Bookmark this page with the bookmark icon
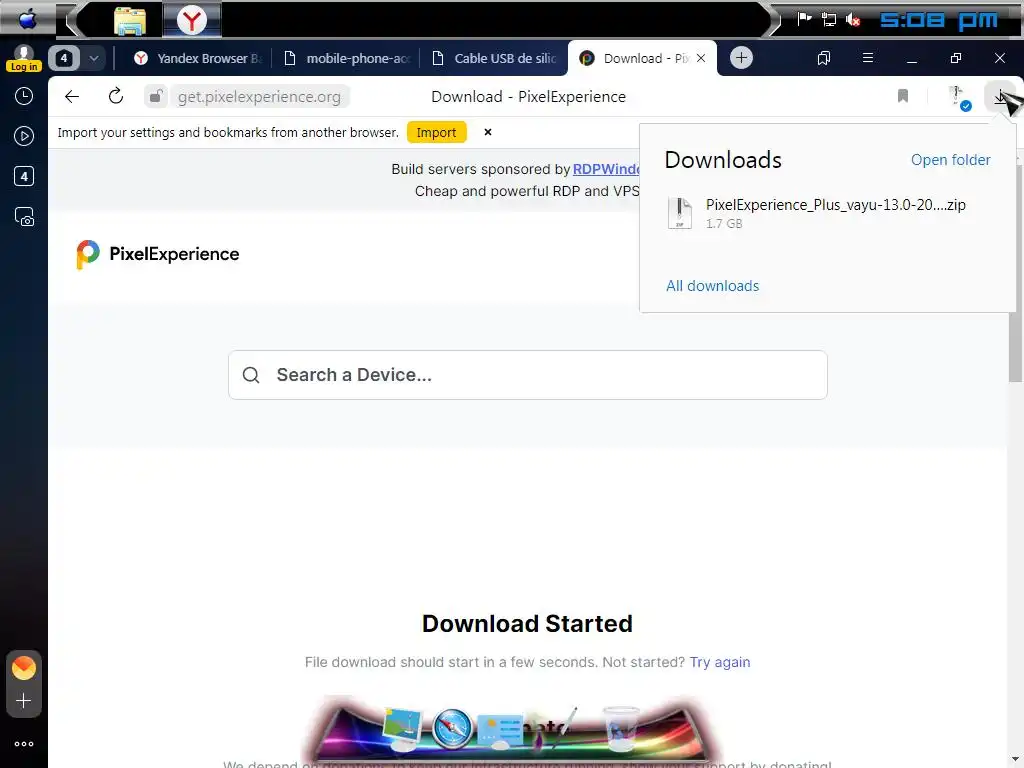Screen dimensions: 1024x768 point(903,97)
